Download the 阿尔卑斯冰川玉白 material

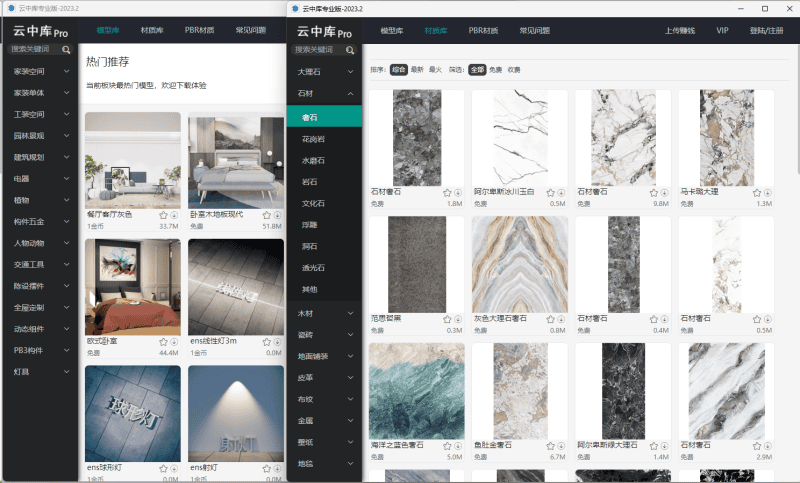(561, 193)
